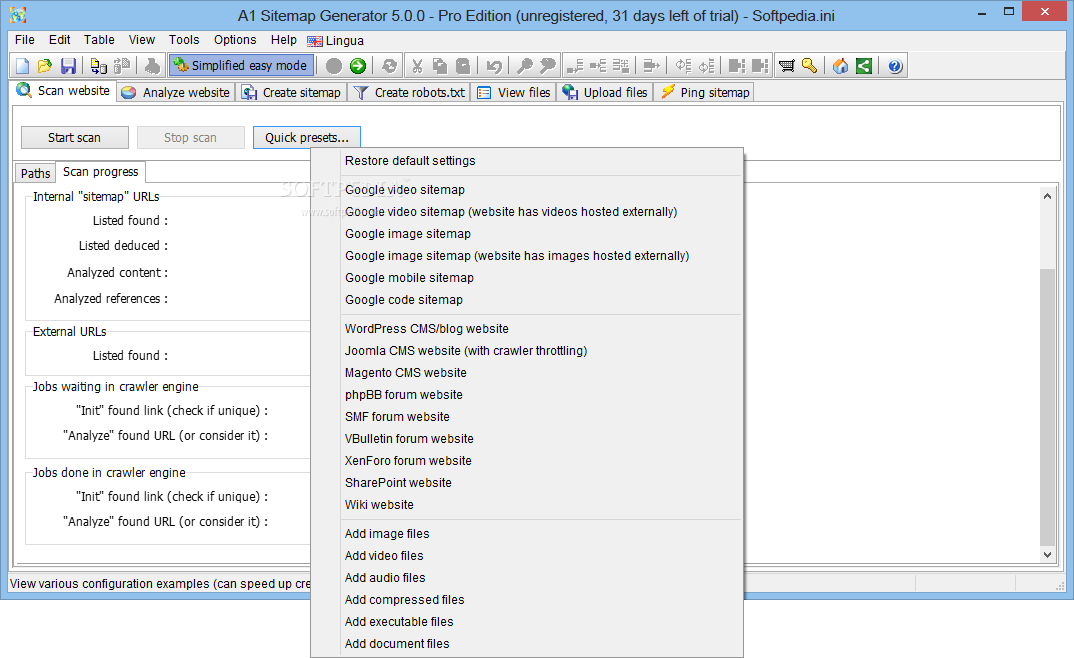
Task: Click the Create robots.txt funnel icon
Action: pos(360,92)
